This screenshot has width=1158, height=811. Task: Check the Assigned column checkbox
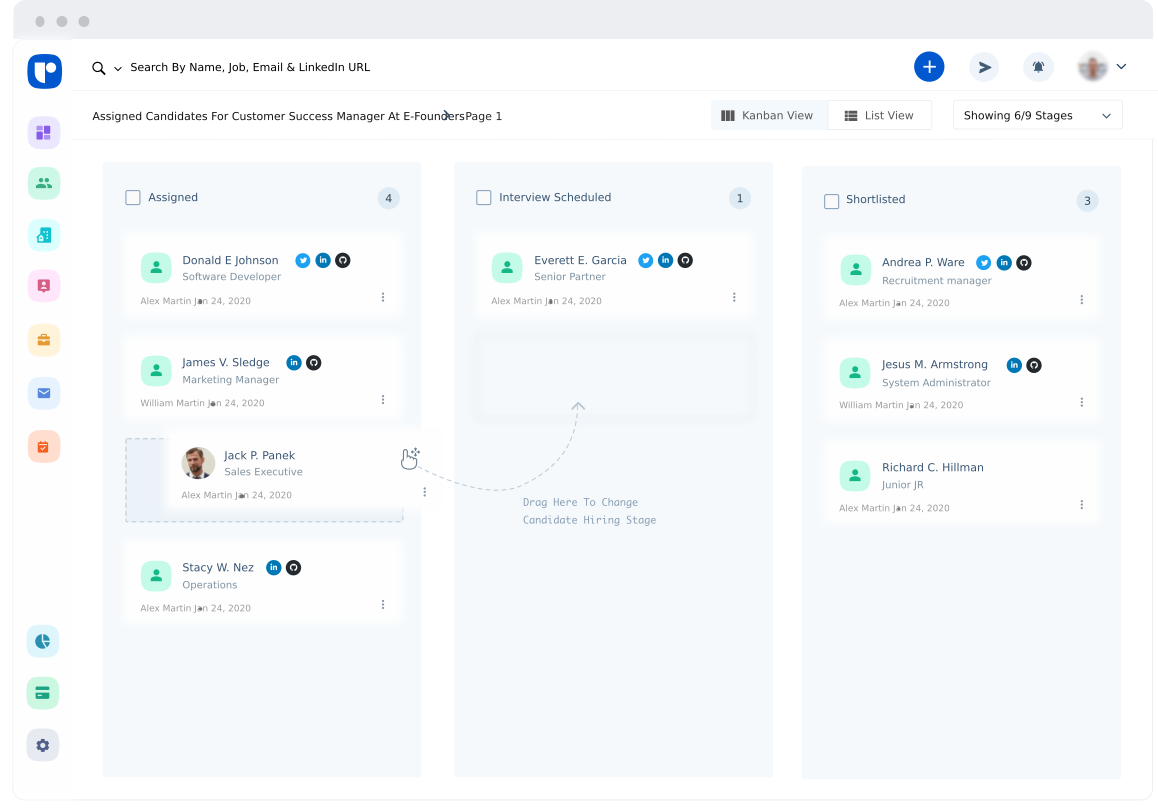coord(133,197)
